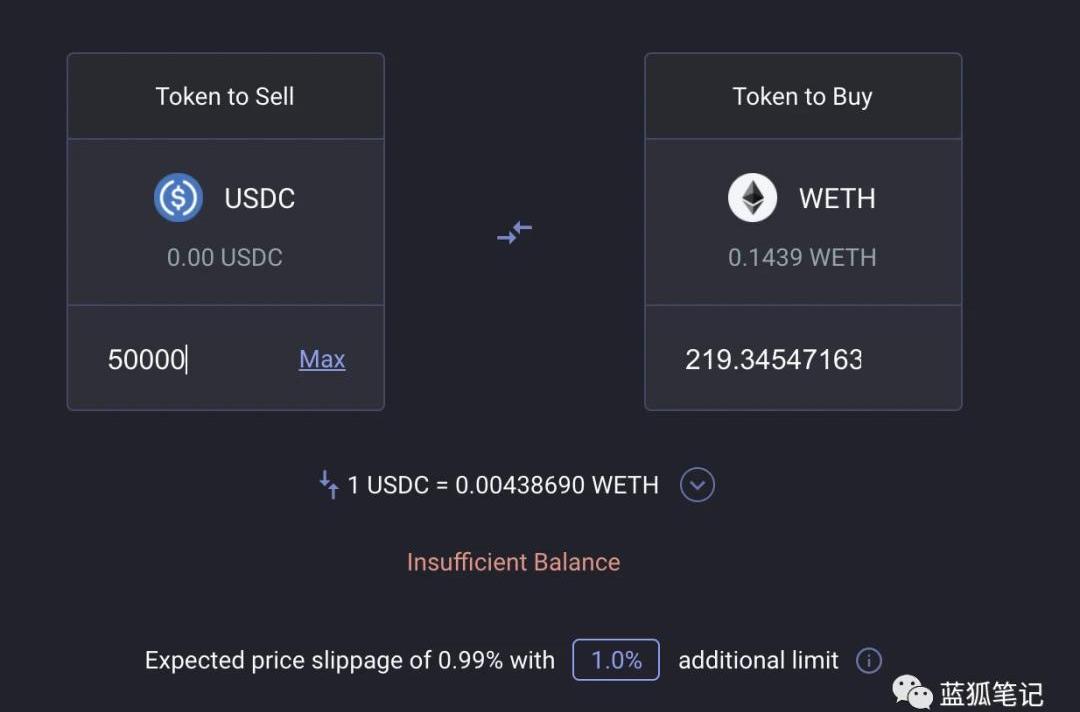Click the Token to Sell header
This screenshot has height=712, width=1080.
click(x=225, y=96)
